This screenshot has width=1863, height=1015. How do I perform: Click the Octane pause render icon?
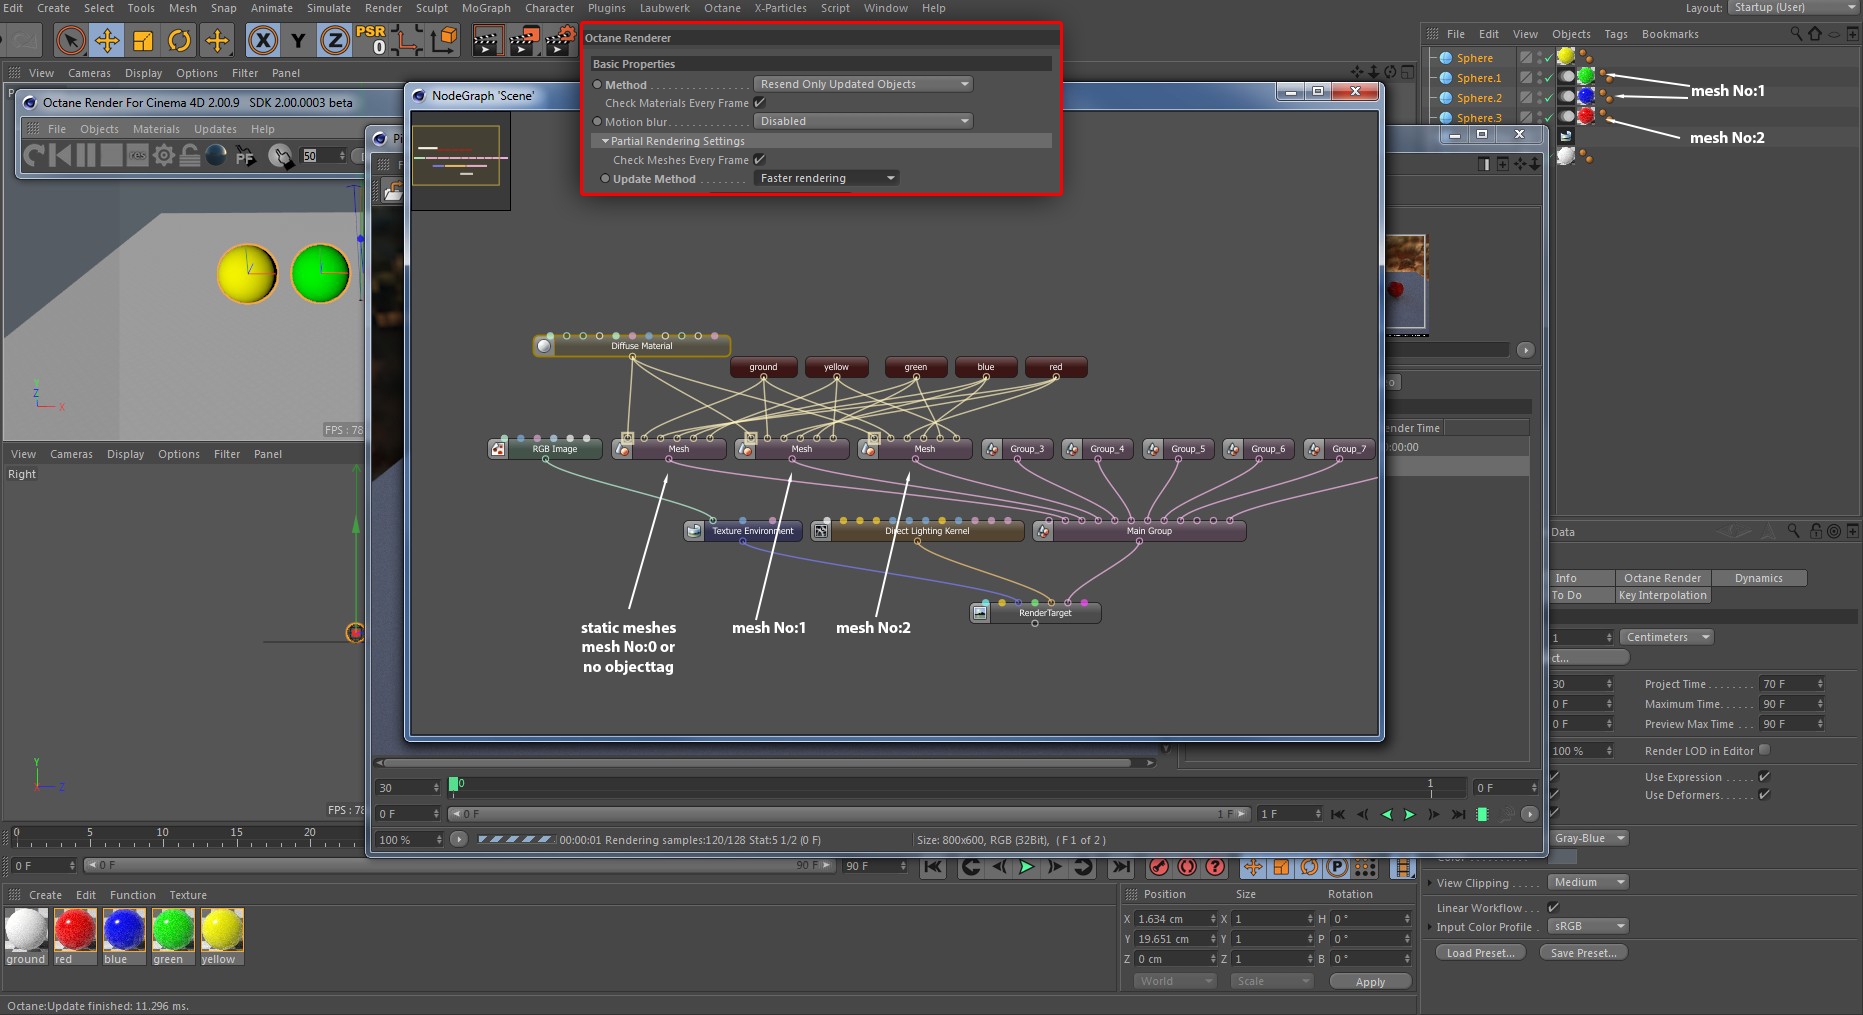[x=86, y=155]
